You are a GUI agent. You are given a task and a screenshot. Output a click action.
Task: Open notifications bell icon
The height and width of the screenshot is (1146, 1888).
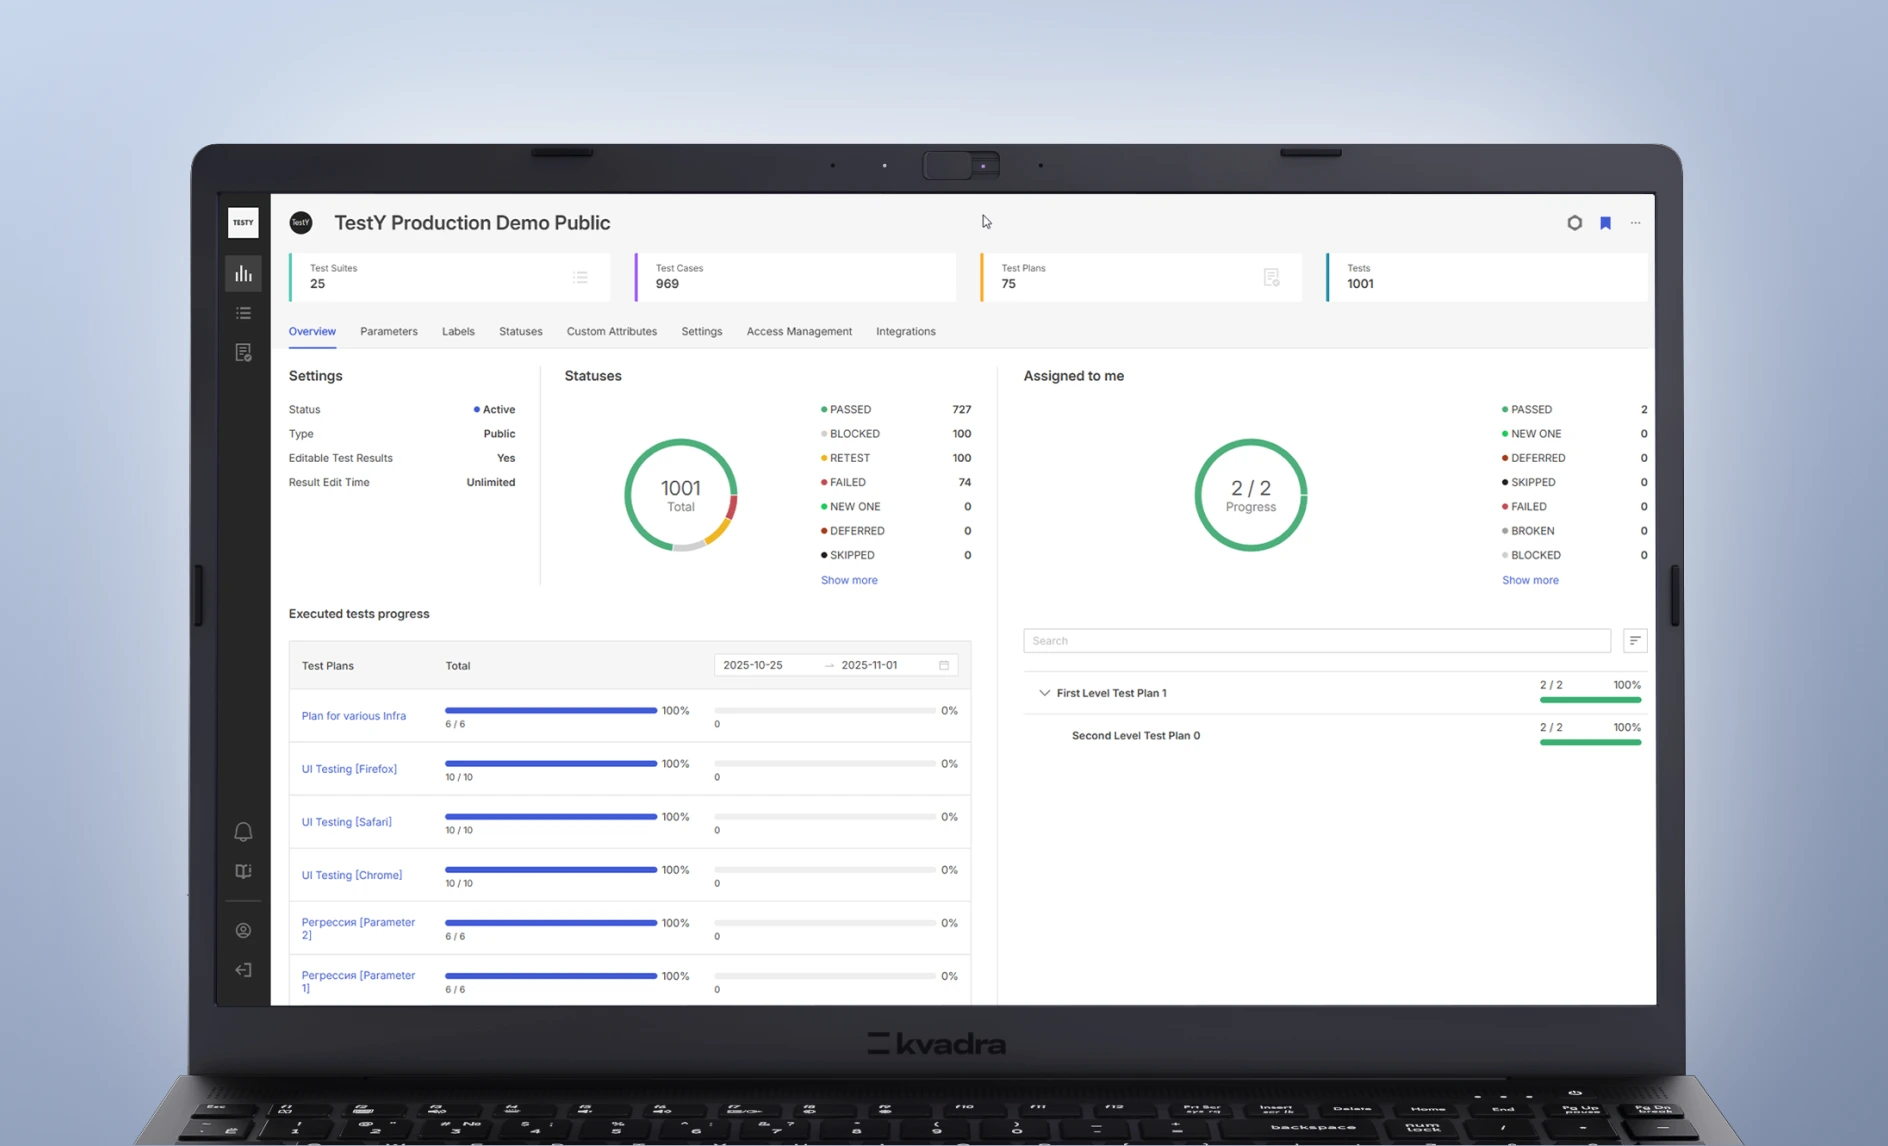coord(243,832)
